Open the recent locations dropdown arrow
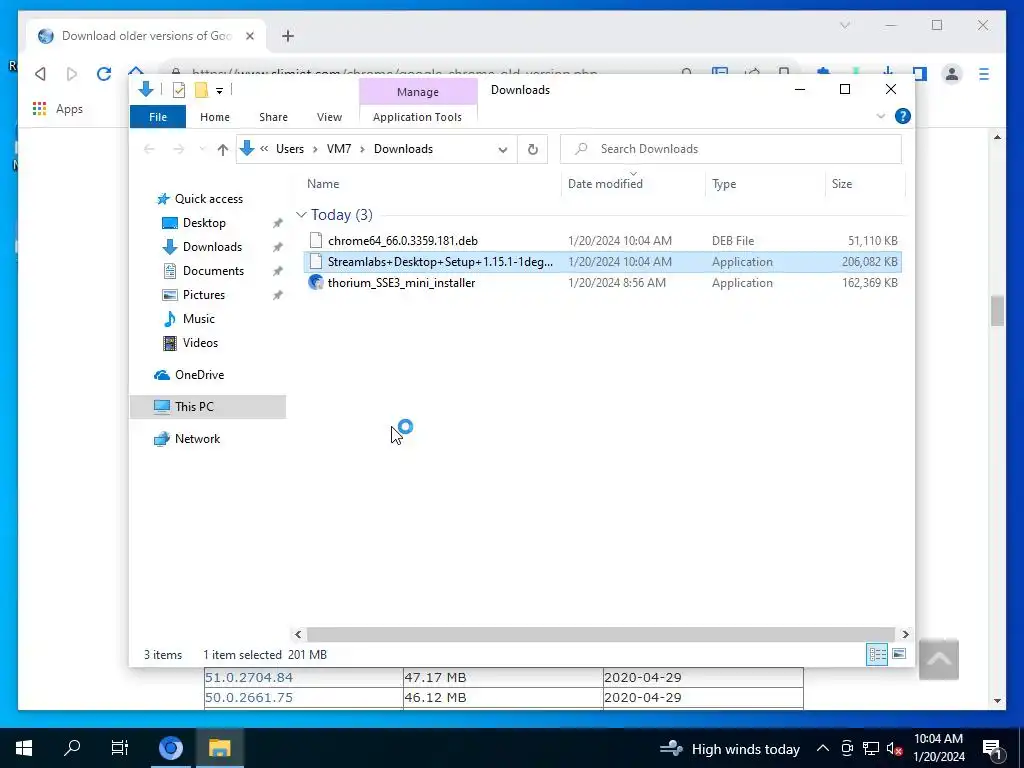 202,150
